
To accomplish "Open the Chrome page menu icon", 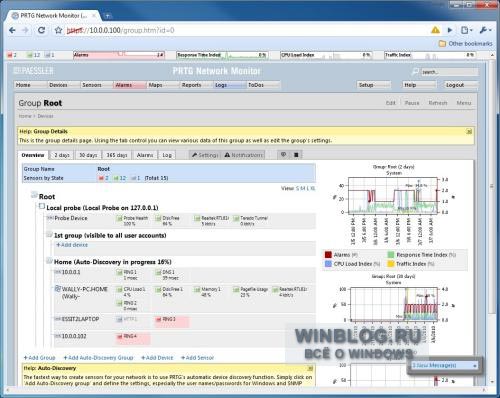I will (466, 30).
